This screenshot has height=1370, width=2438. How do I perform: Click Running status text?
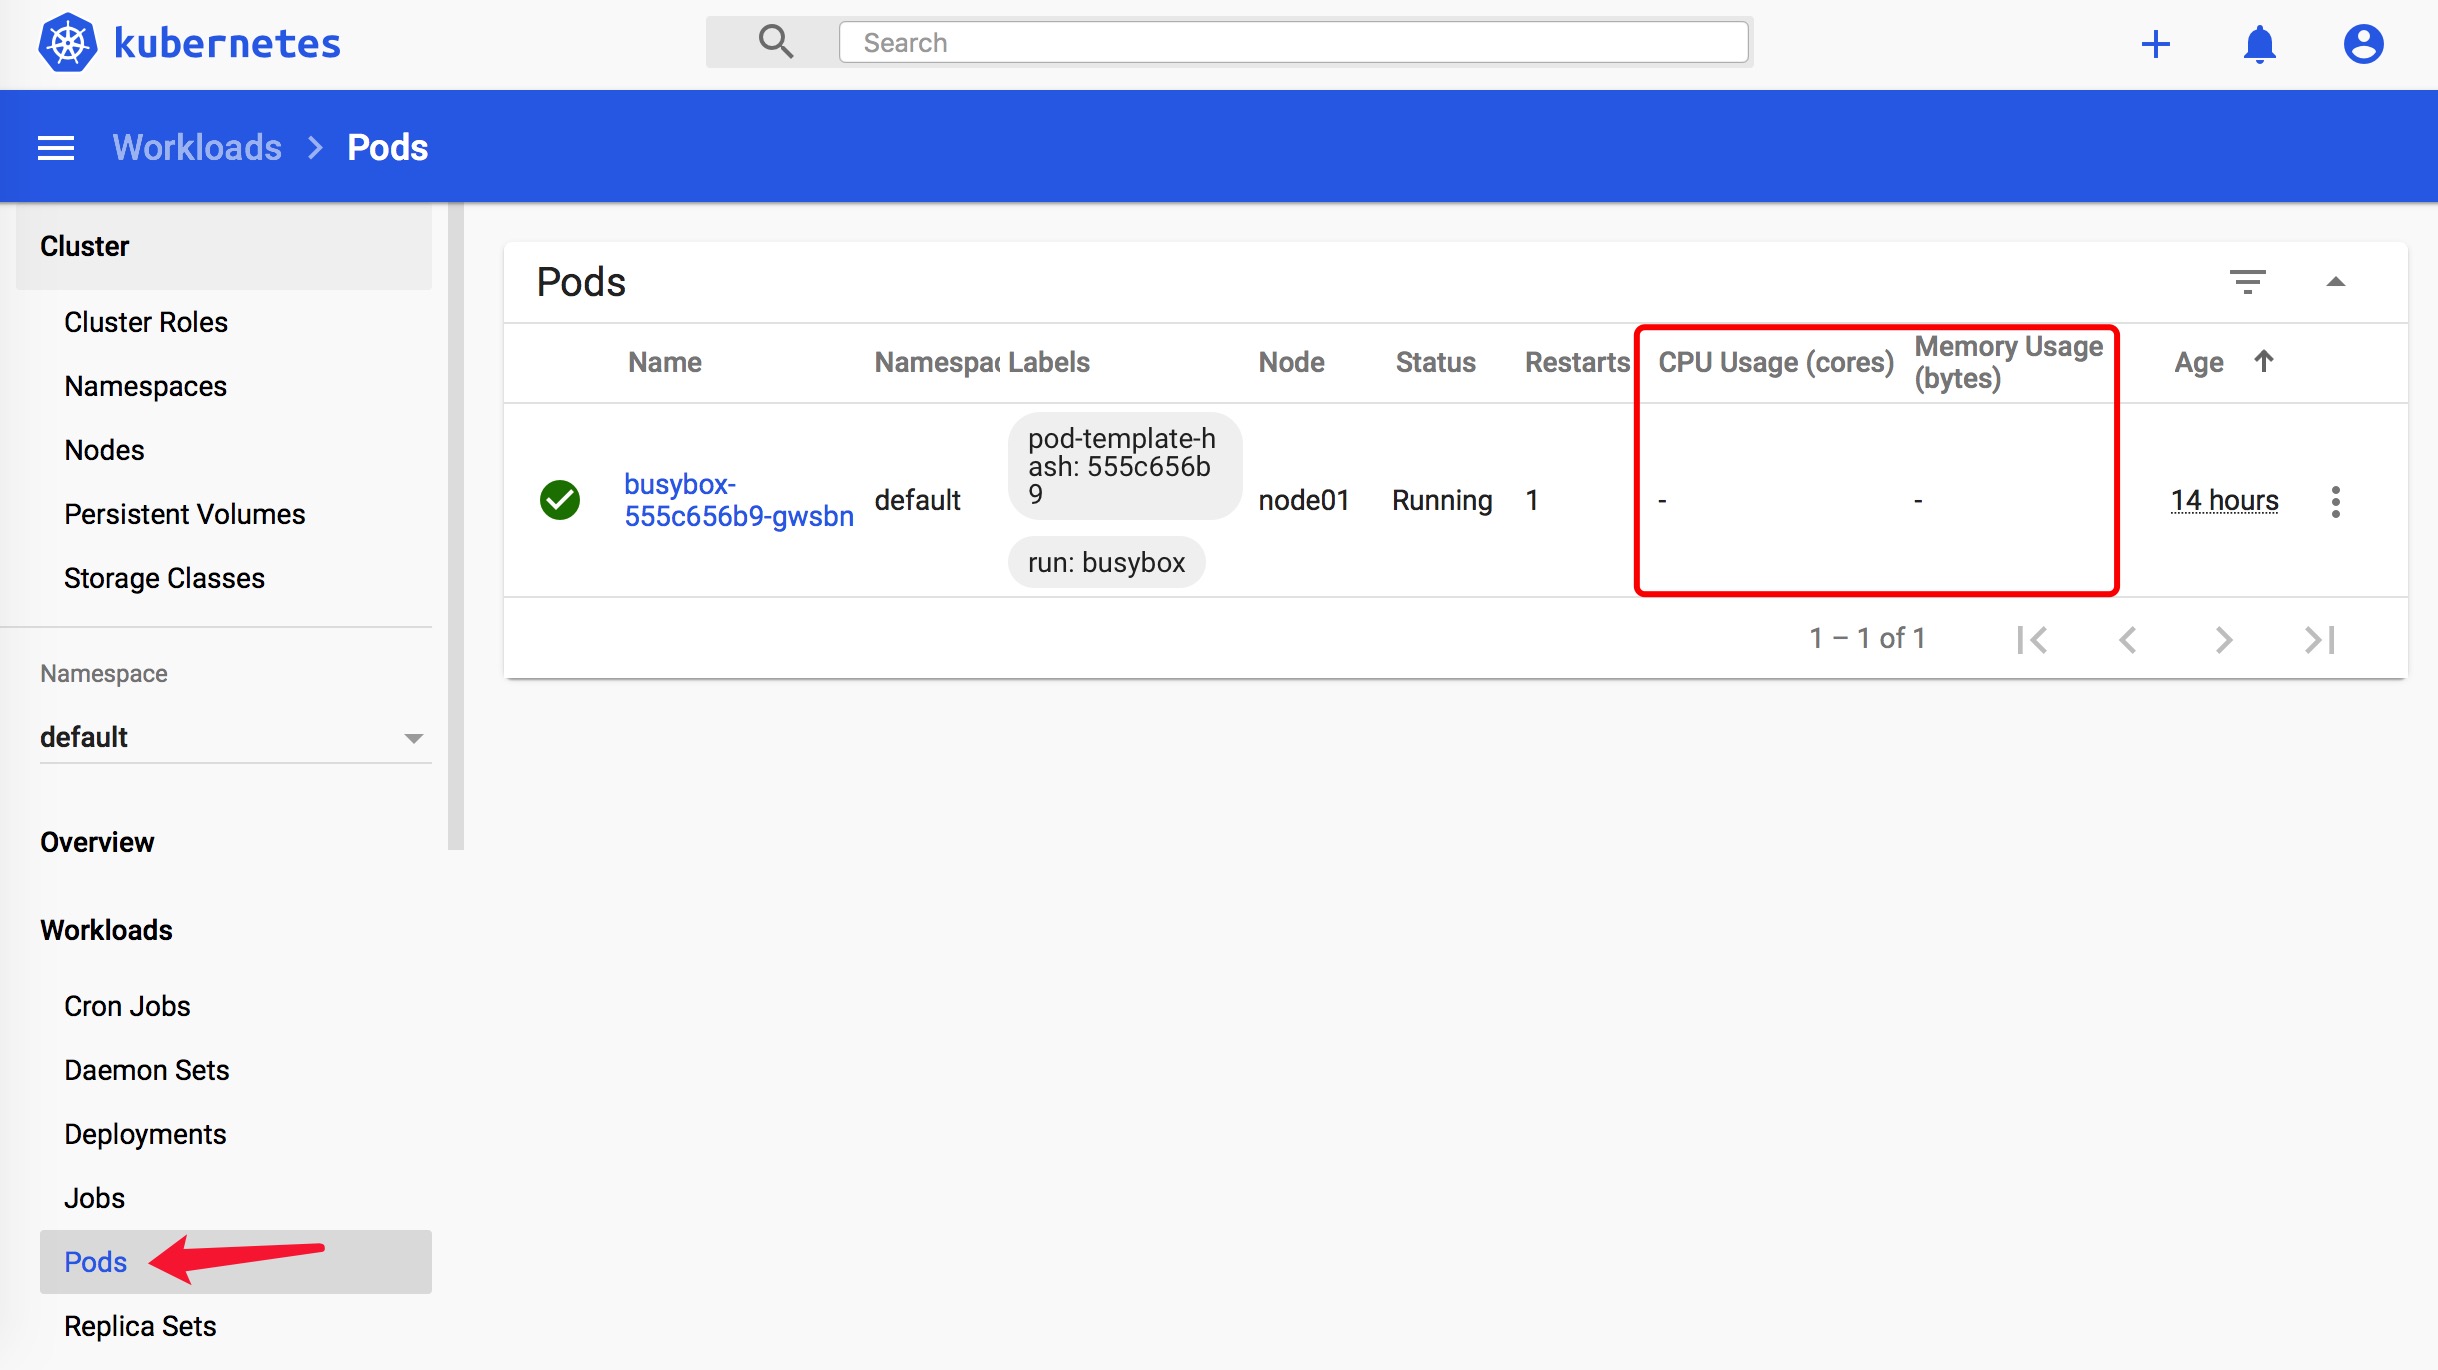click(1442, 500)
